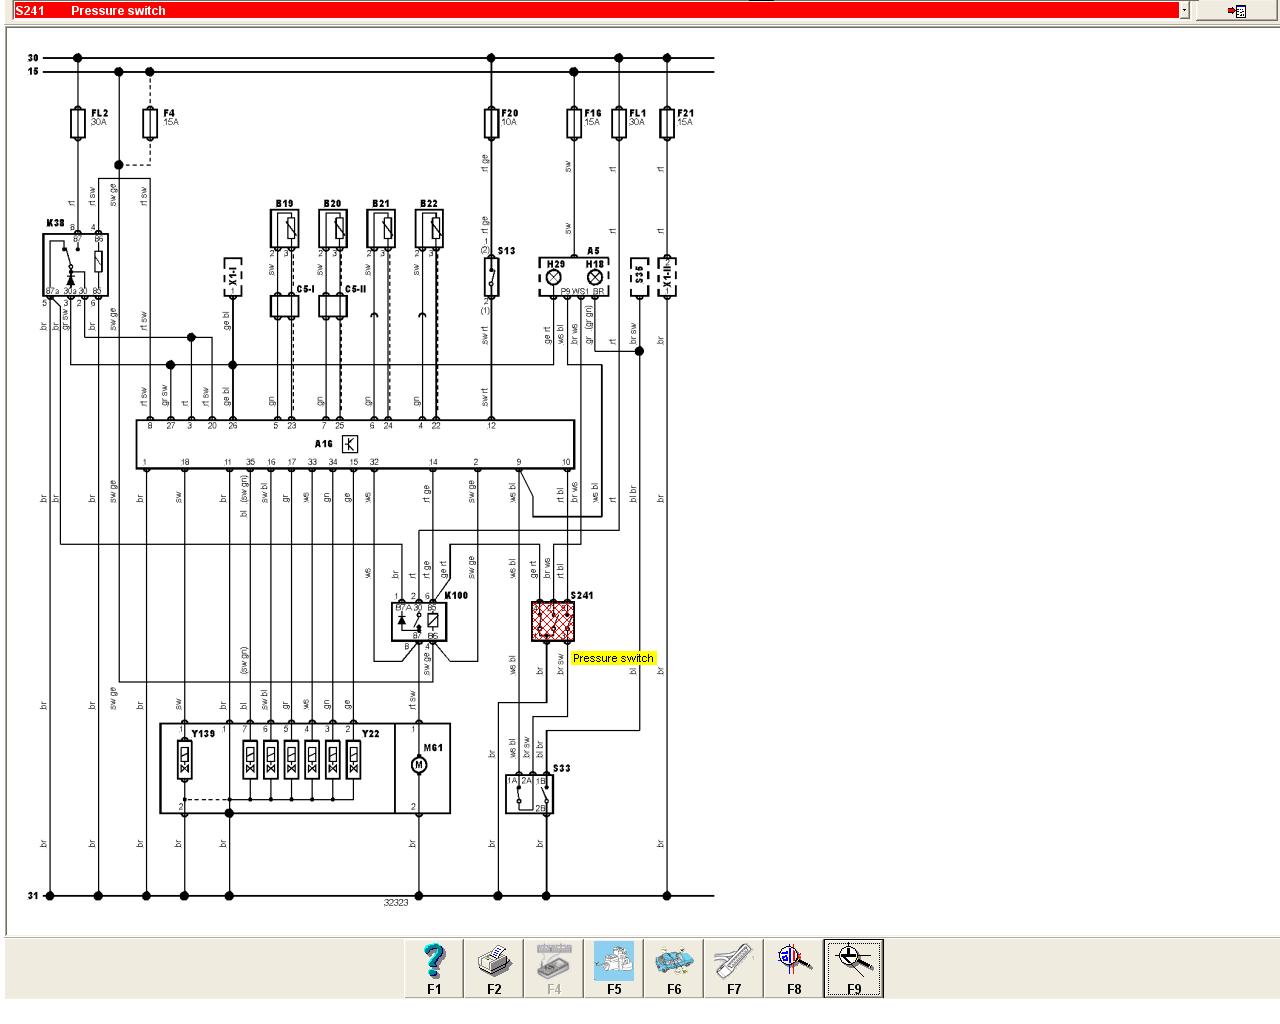Screen dimensions: 1280x1024
Task: Select the S33 switch component
Action: click(x=529, y=794)
